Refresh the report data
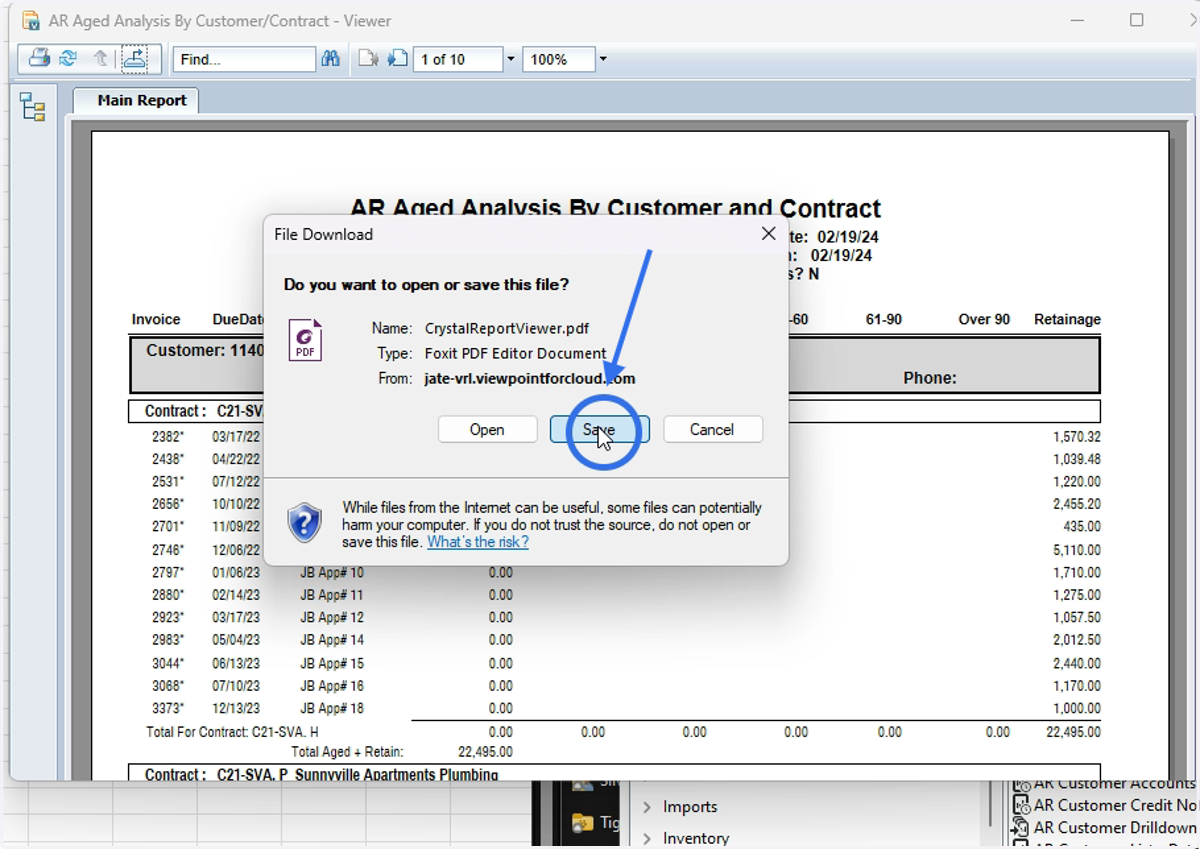The image size is (1200, 849). (68, 59)
